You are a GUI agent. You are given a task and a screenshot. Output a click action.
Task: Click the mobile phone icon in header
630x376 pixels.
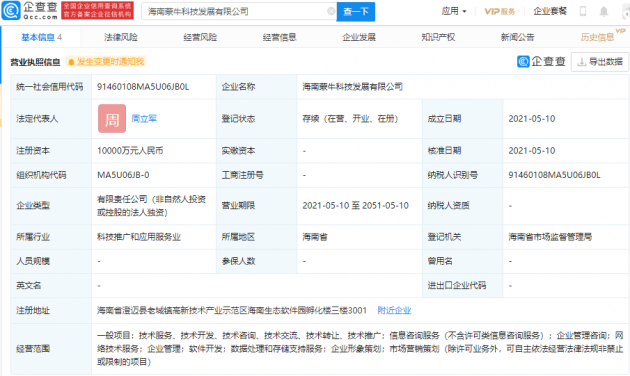(583, 11)
